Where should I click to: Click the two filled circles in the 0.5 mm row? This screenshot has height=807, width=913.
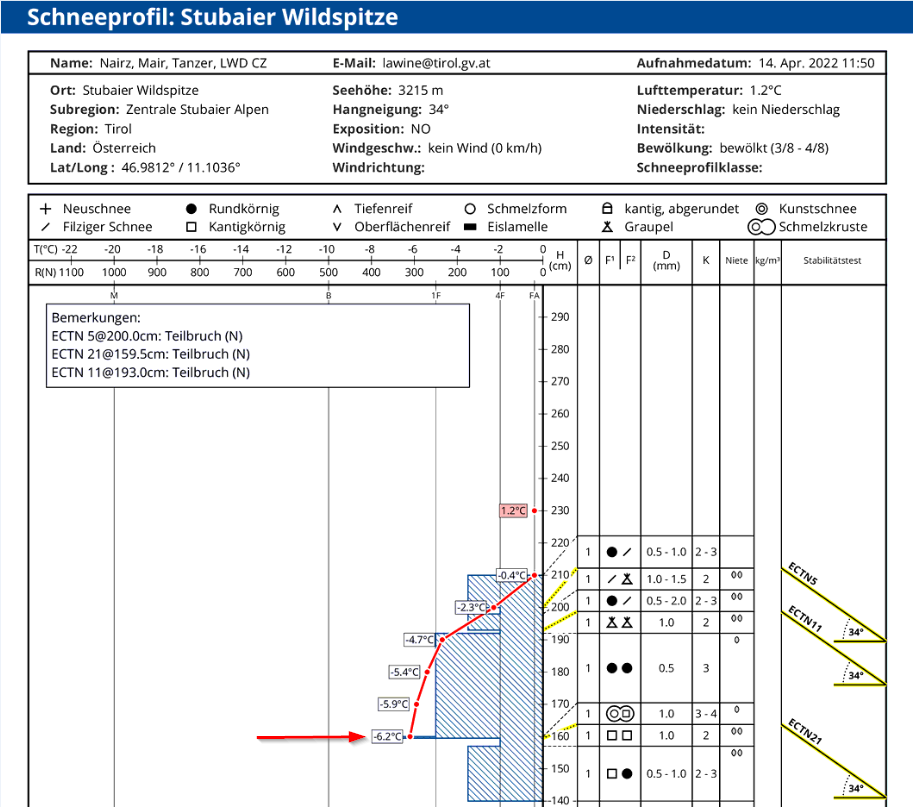(x=620, y=668)
